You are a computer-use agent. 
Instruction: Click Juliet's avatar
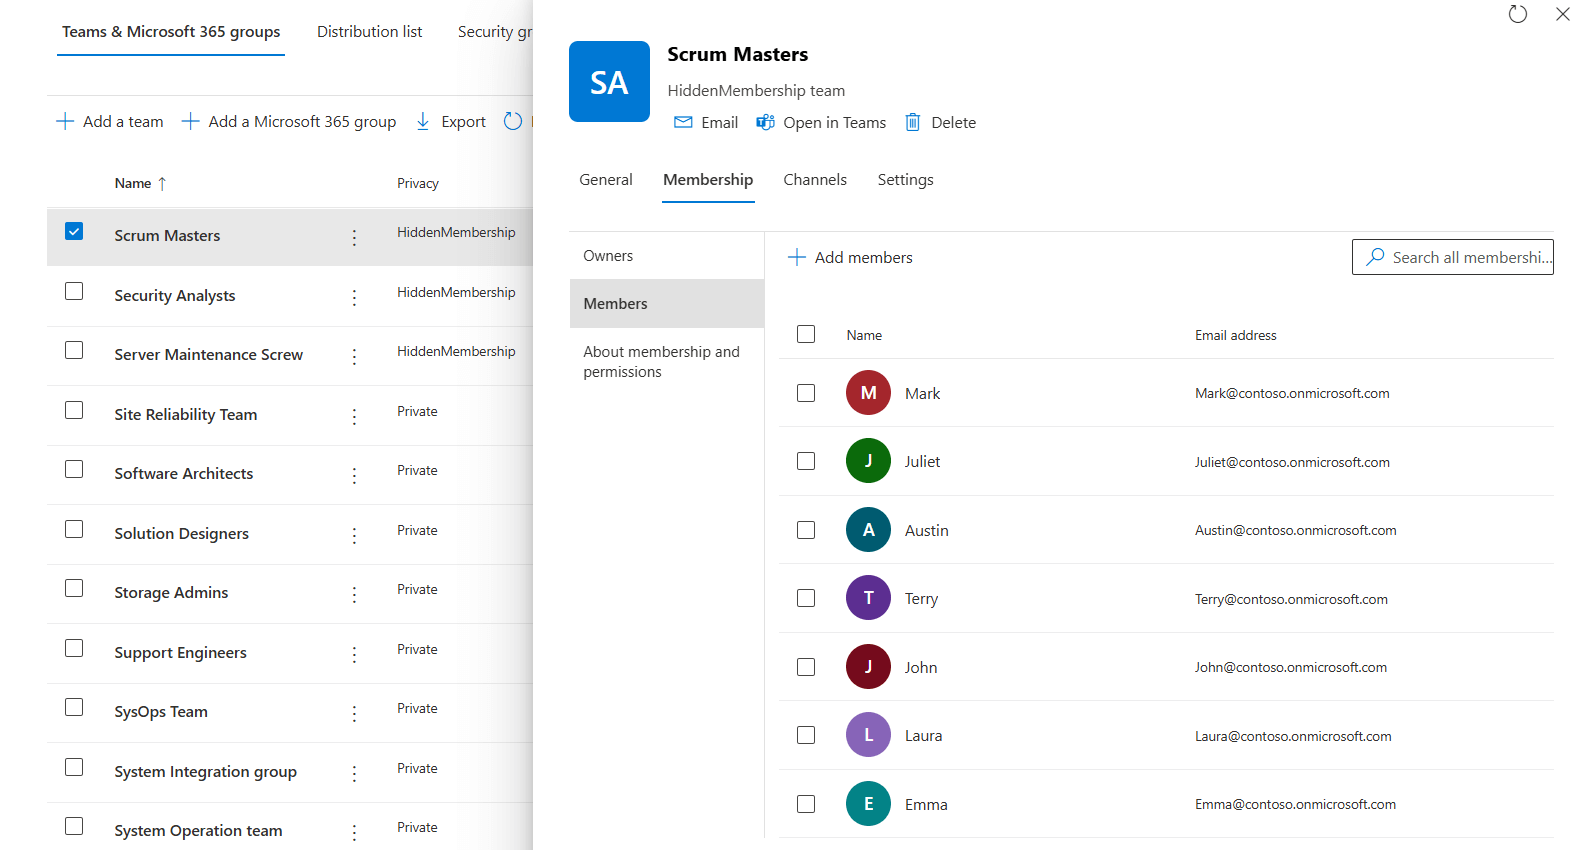click(868, 461)
